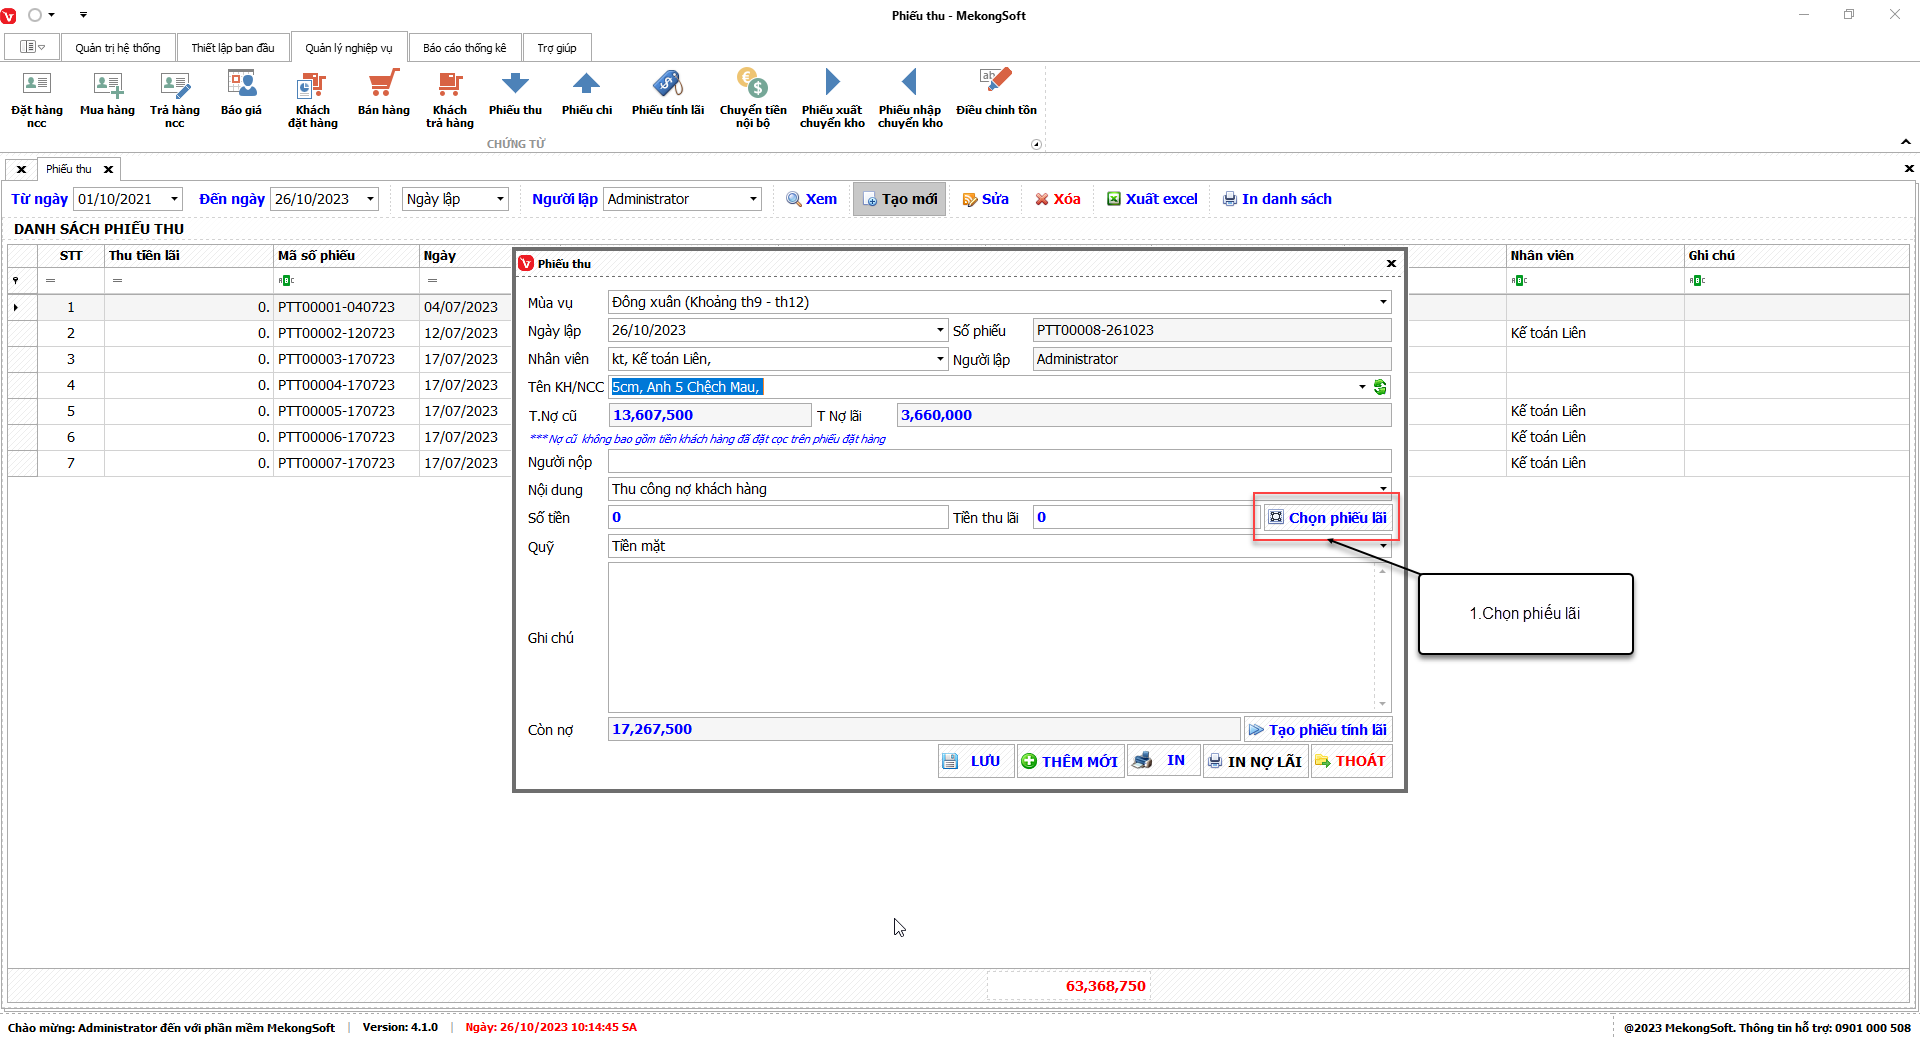The width and height of the screenshot is (1920, 1038).
Task: Click the Xuất excel toolbar button
Action: point(1152,199)
